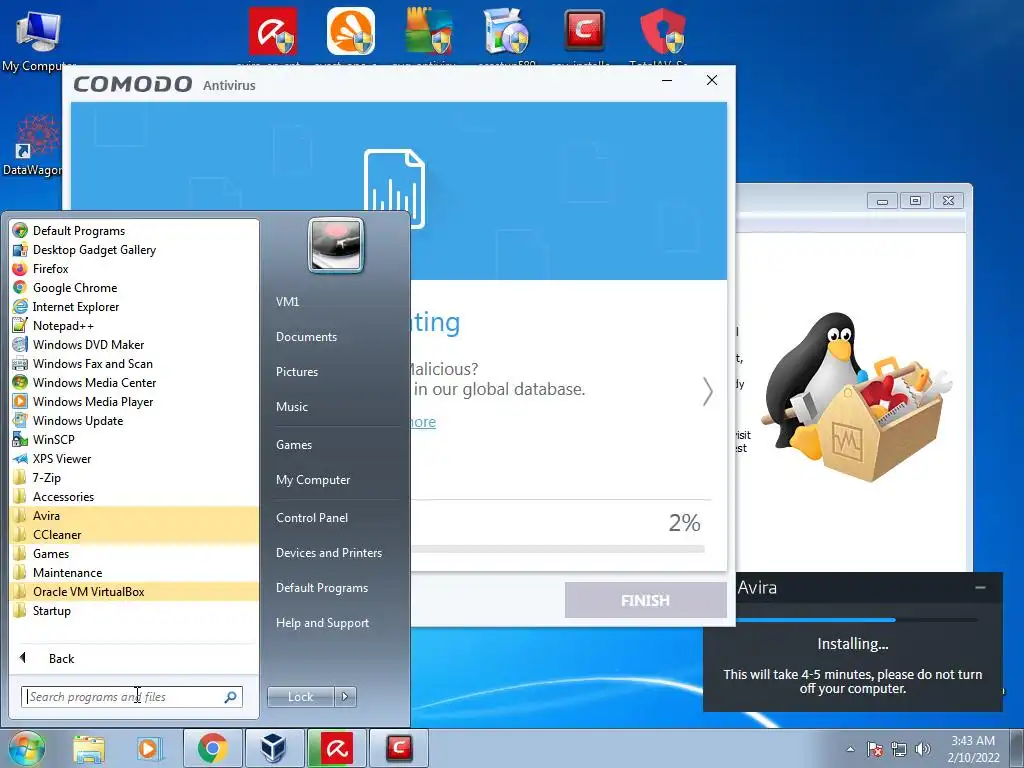The width and height of the screenshot is (1024, 768).
Task: Open Default Programs in the right pane
Action: (322, 588)
